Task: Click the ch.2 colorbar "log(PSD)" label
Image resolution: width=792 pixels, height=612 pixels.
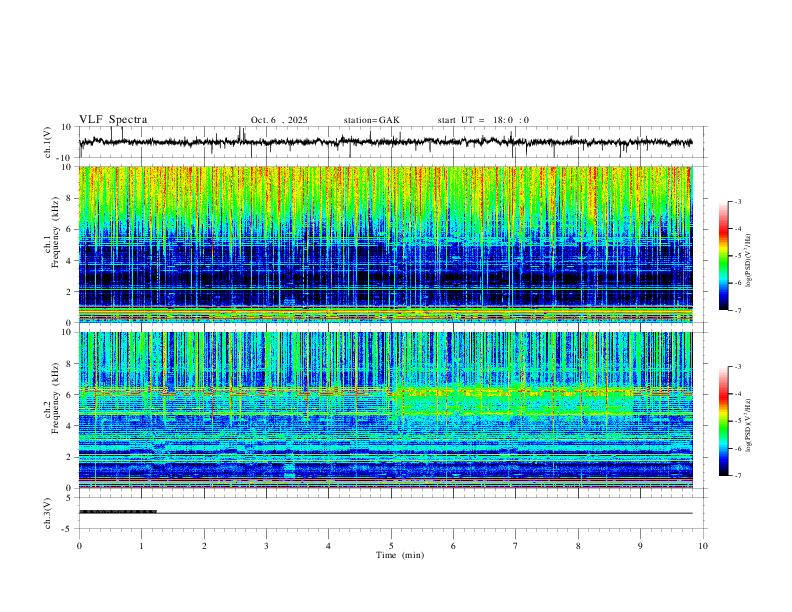Action: (748, 426)
